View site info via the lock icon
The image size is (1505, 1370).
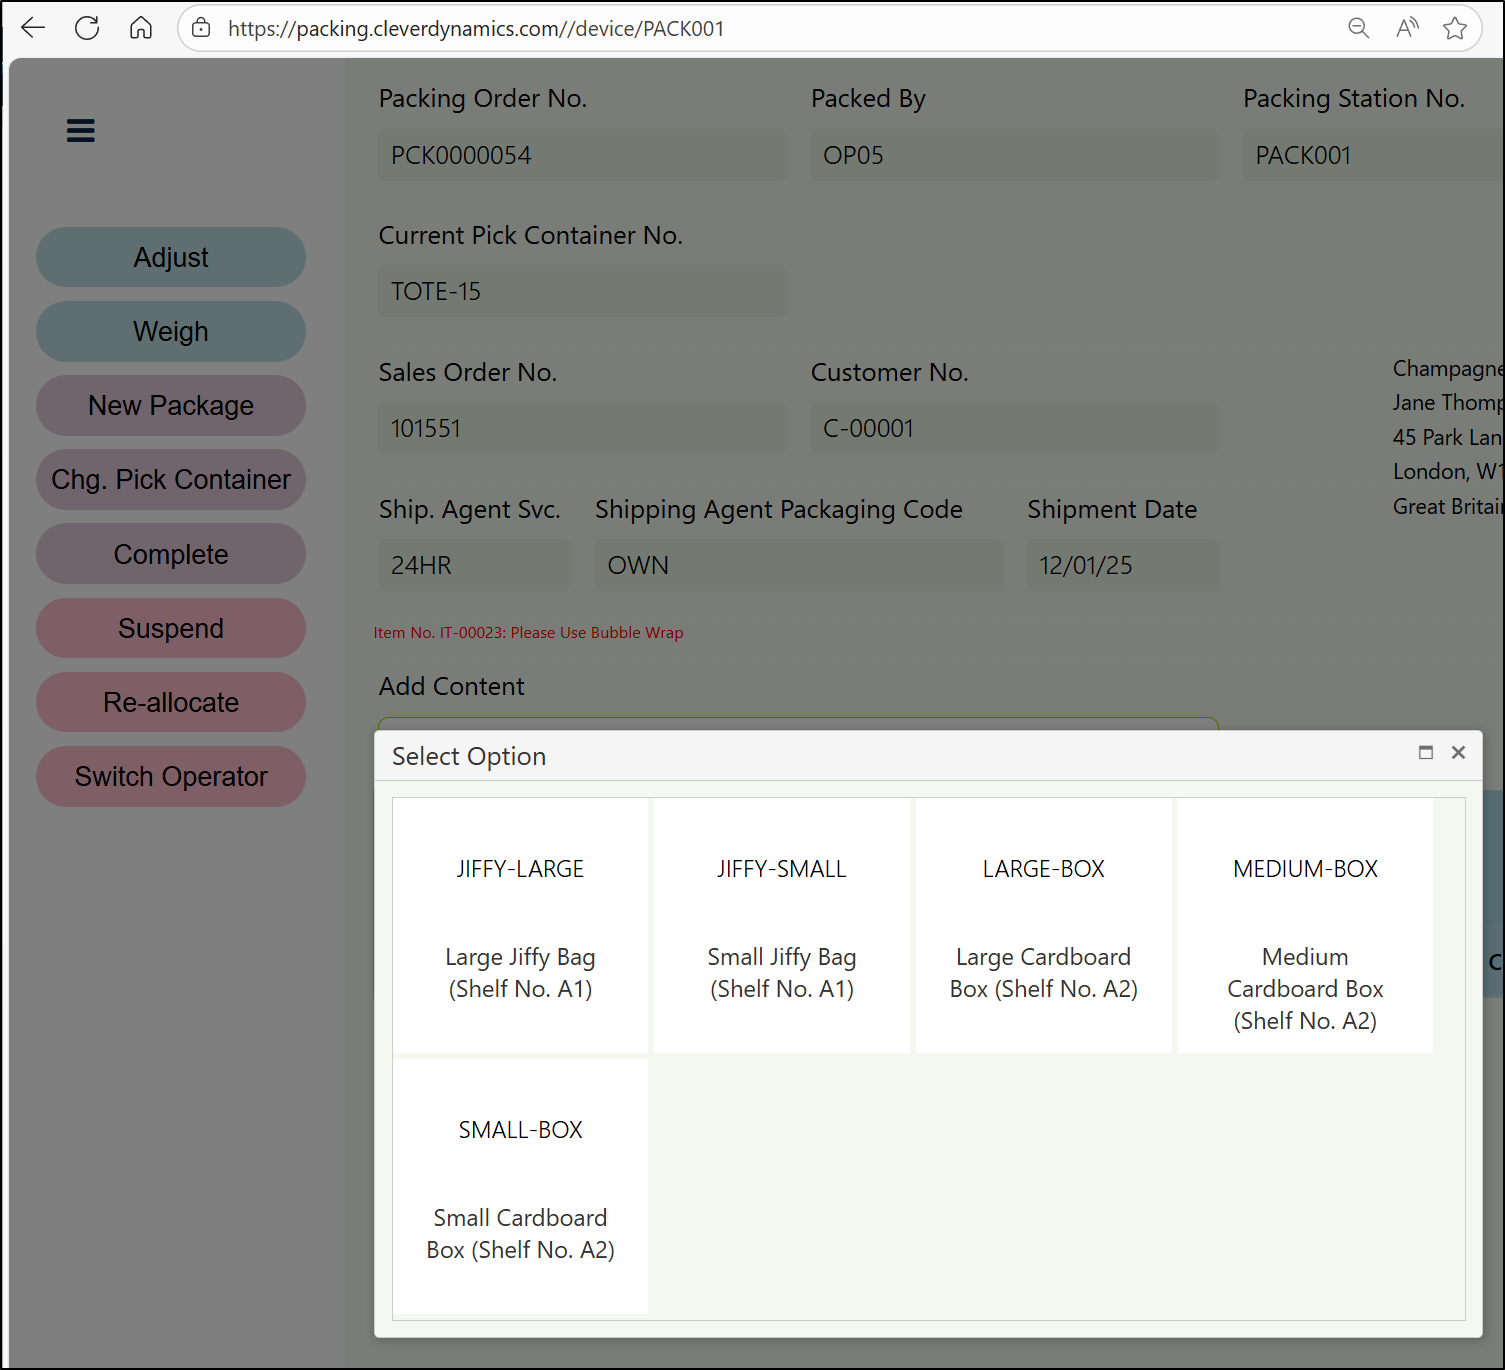201,28
